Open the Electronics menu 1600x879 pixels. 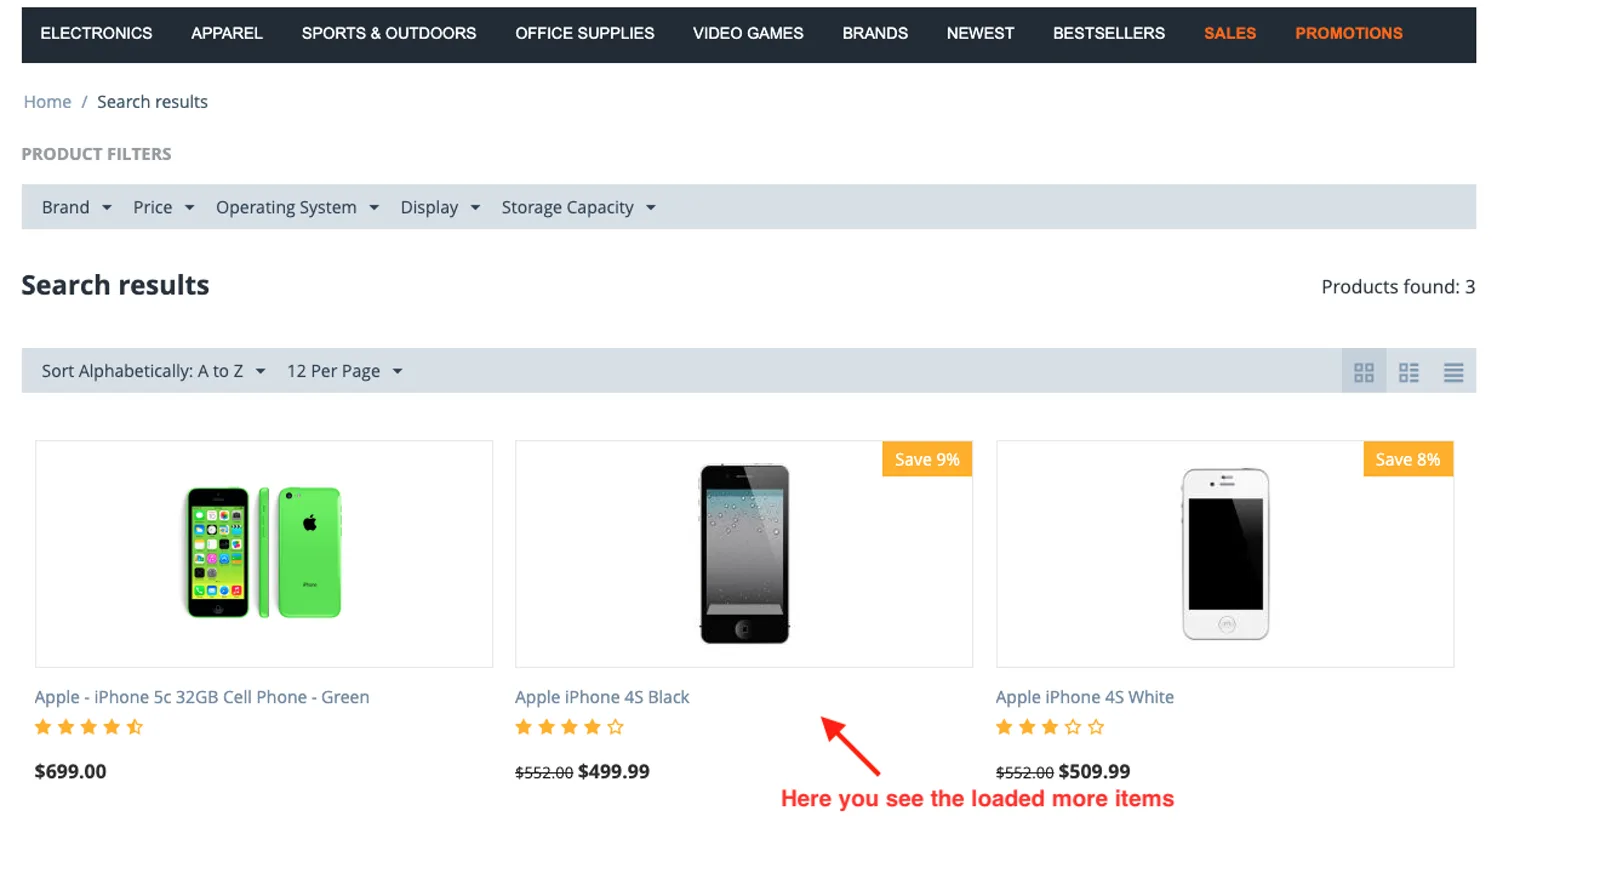pos(96,33)
